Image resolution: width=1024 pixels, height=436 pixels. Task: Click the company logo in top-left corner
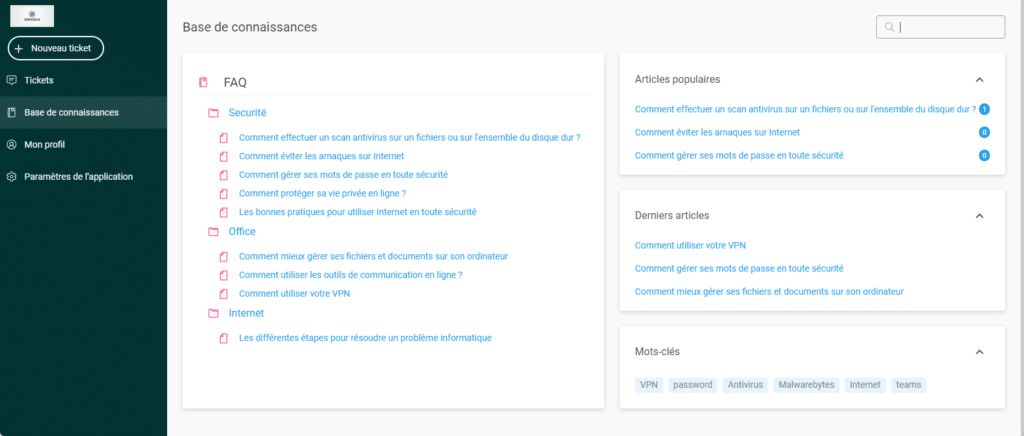31,16
